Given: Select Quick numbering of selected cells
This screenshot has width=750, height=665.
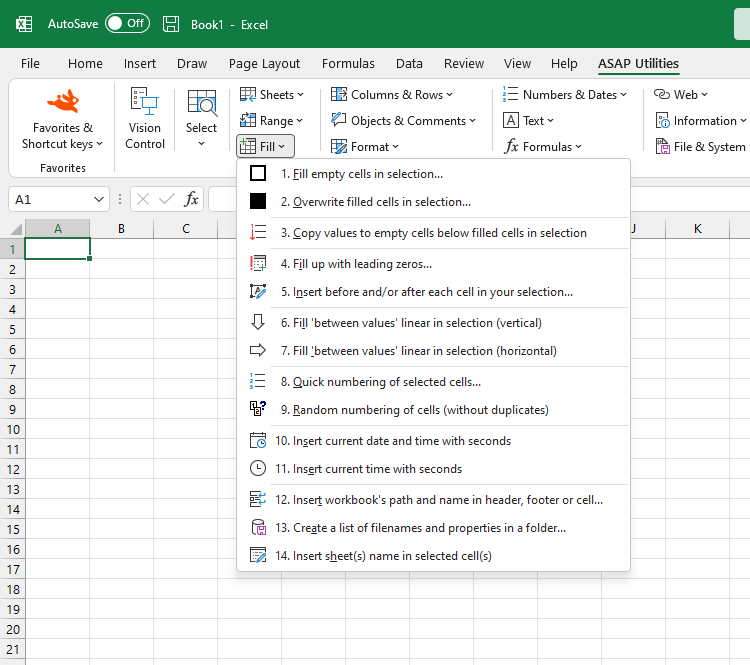Looking at the screenshot, I should [x=433, y=381].
